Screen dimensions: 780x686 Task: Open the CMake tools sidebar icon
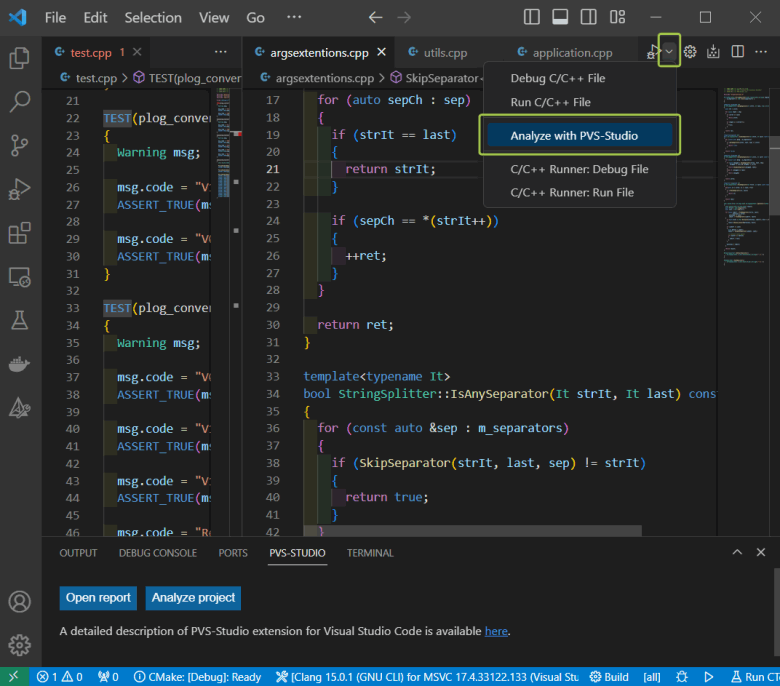pyautogui.click(x=19, y=408)
